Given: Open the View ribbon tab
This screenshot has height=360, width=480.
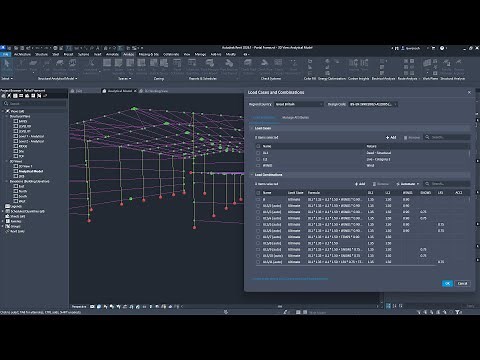Looking at the screenshot, I should 187,54.
